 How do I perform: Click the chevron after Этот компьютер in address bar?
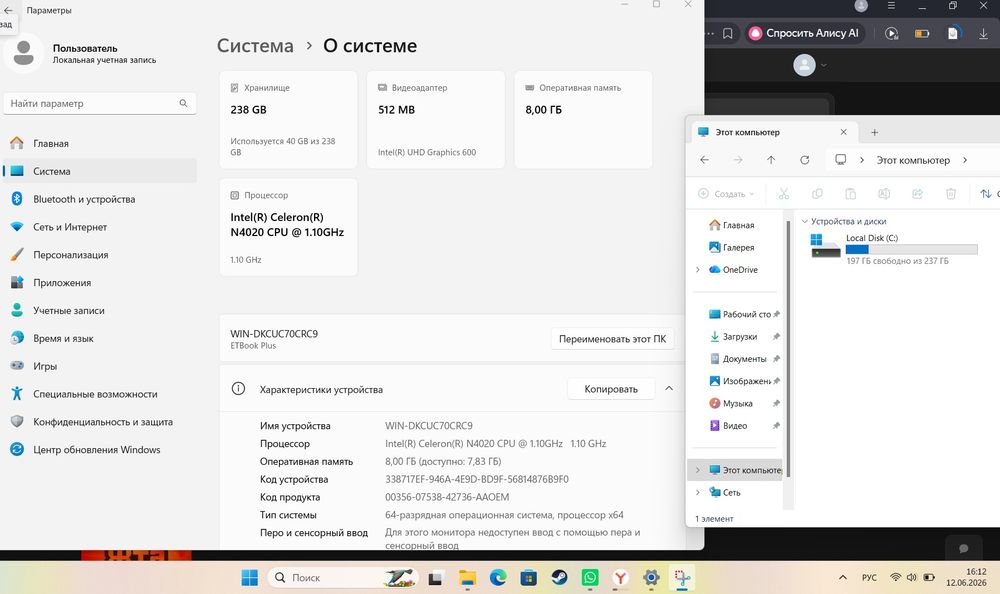click(965, 160)
